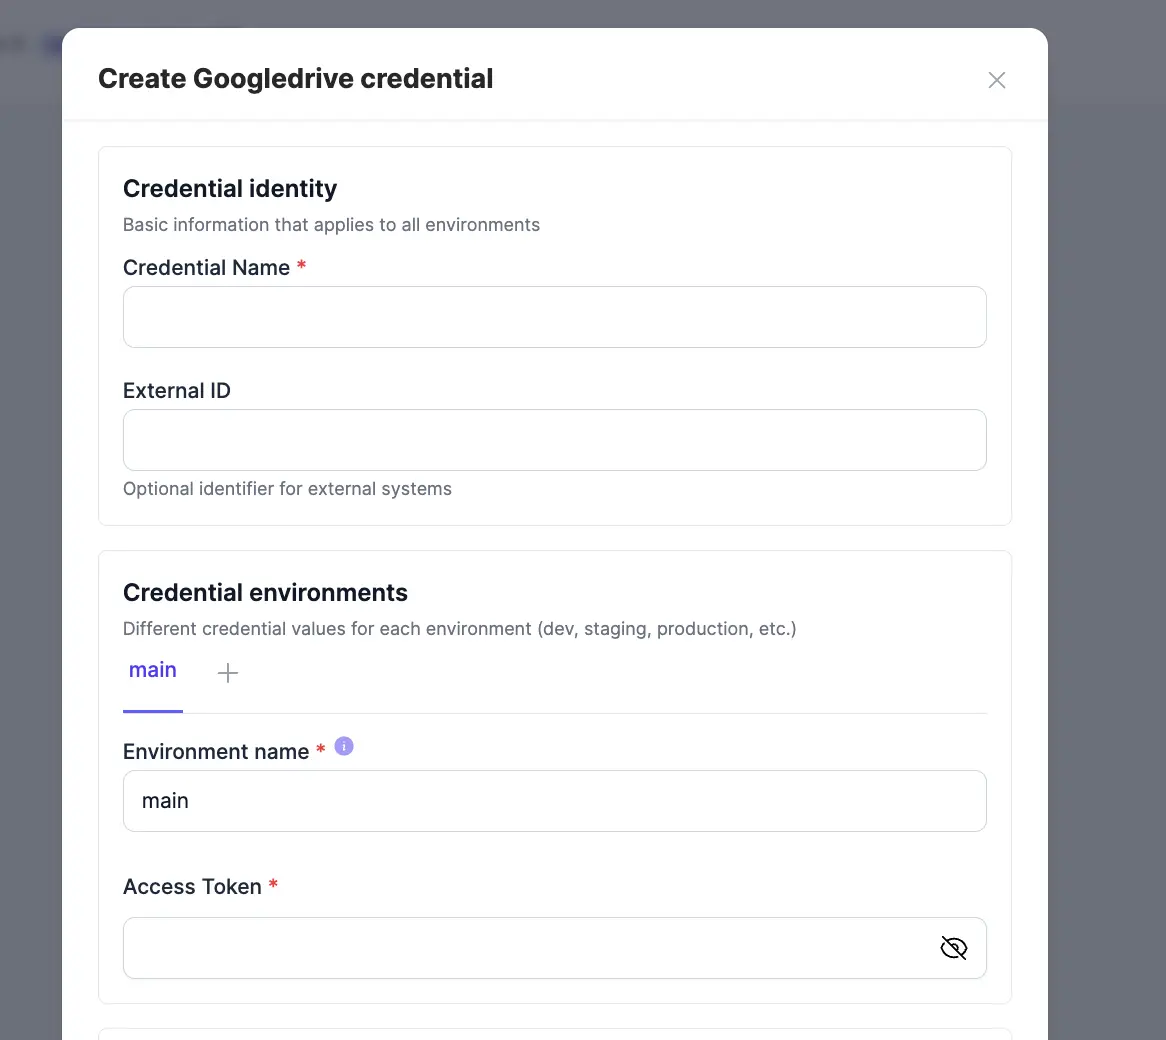
Task: Click the Credential identity heading
Action: pyautogui.click(x=230, y=189)
